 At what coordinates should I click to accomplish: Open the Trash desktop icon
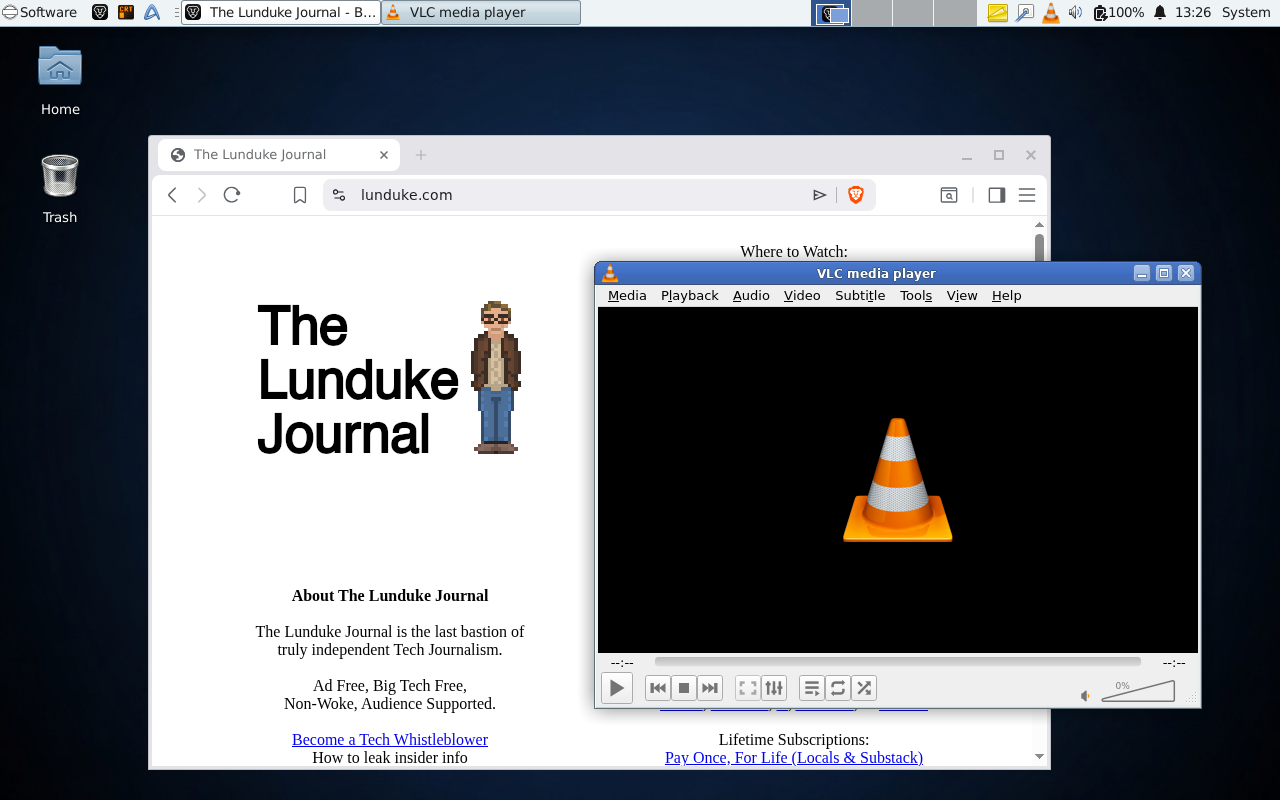coord(60,189)
